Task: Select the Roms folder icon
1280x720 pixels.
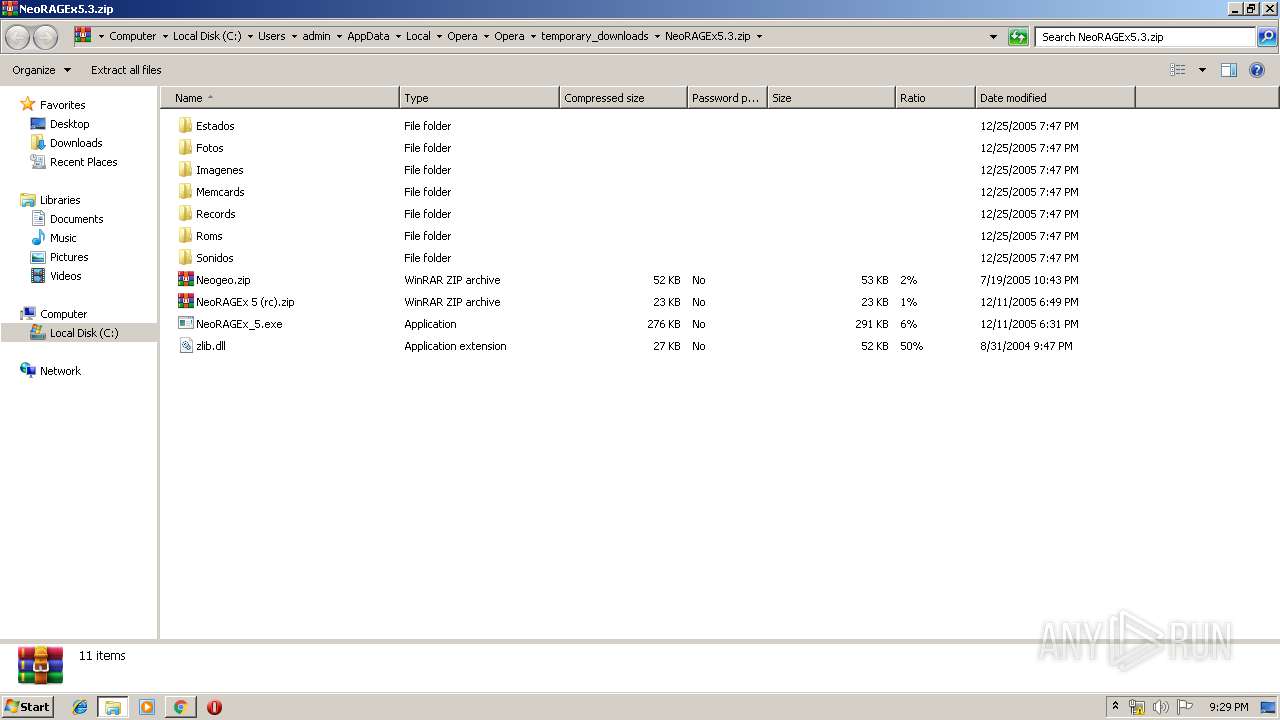Action: [185, 236]
